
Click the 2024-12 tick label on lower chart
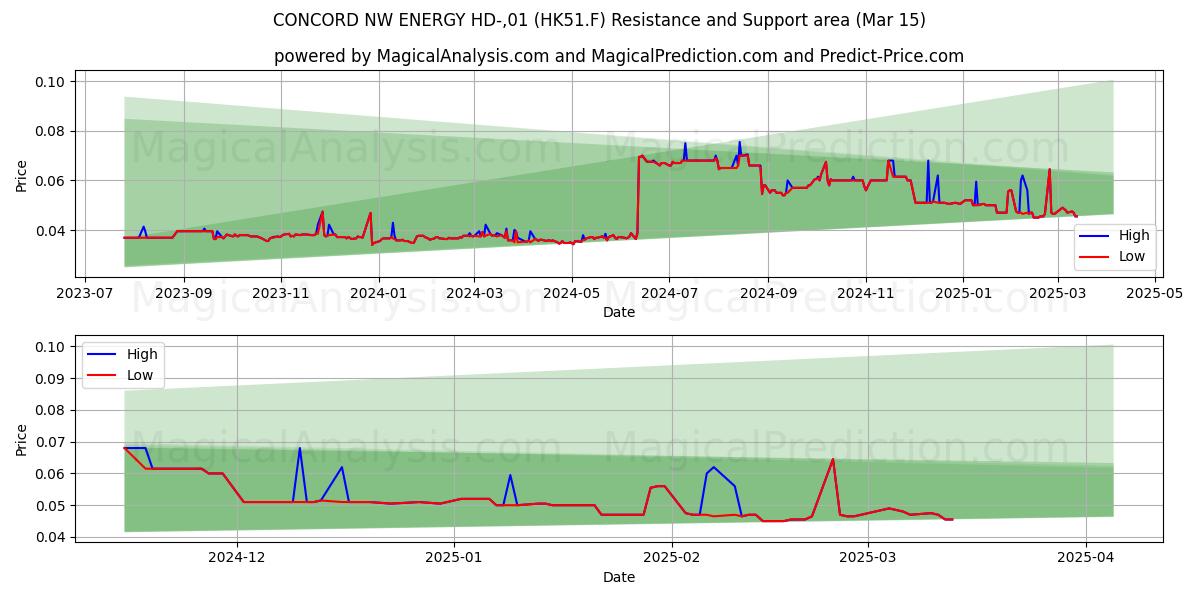[238, 558]
